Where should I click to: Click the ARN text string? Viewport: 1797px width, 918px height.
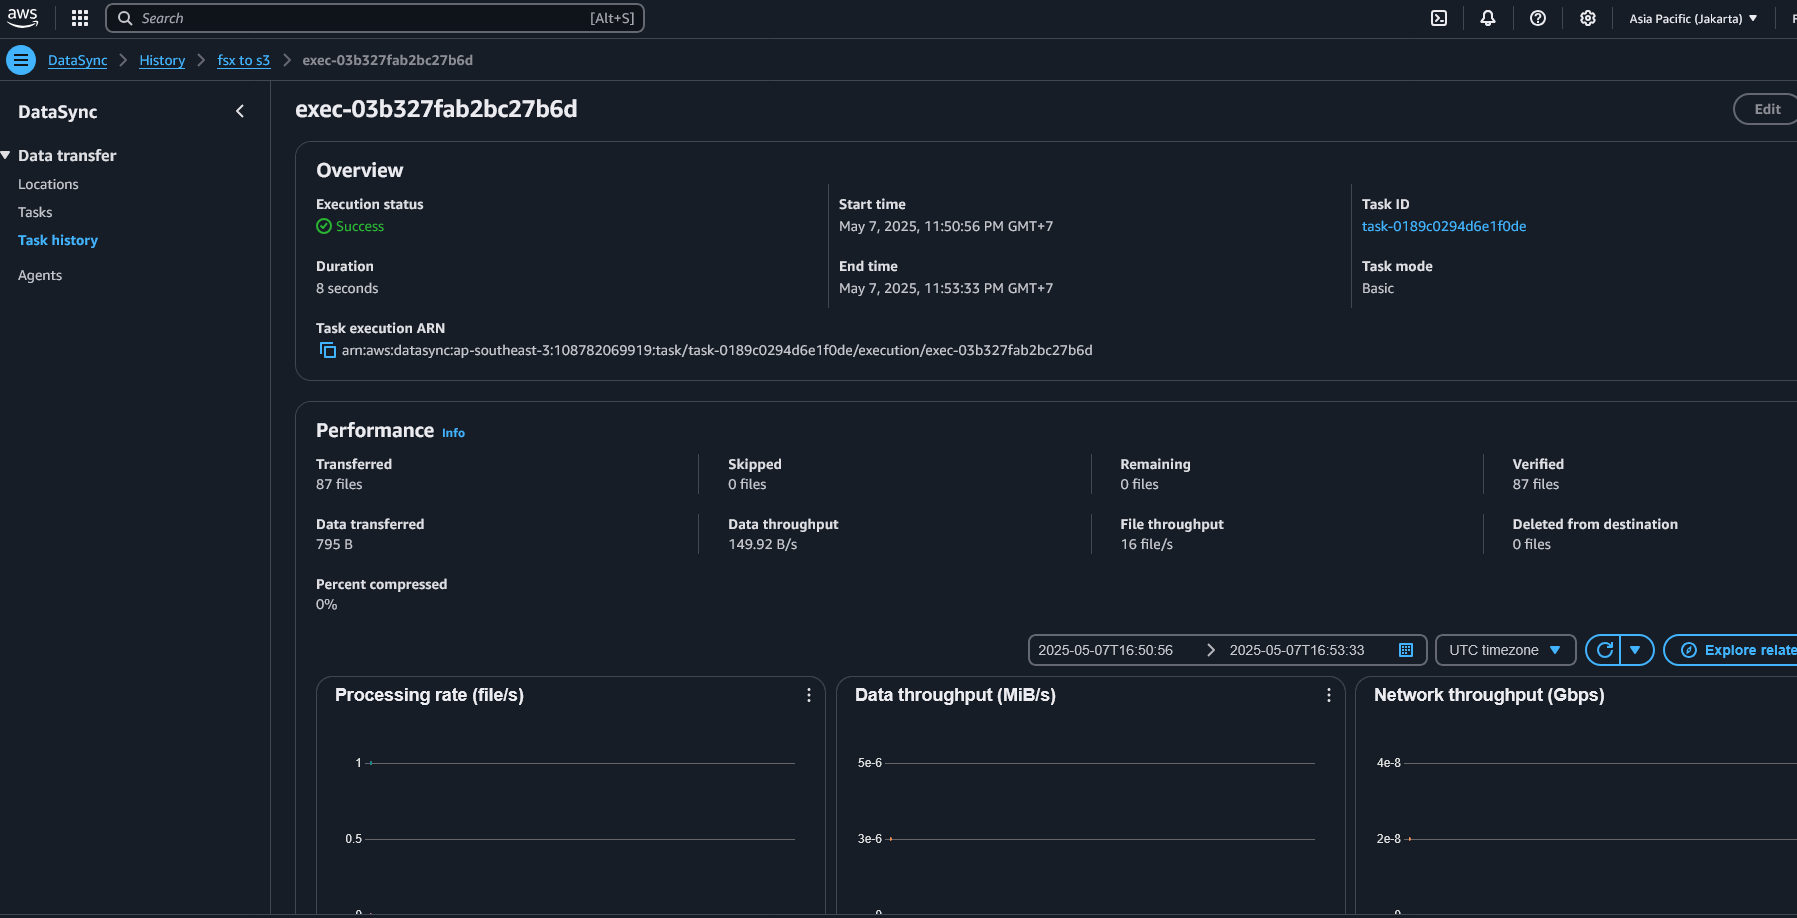717,350
